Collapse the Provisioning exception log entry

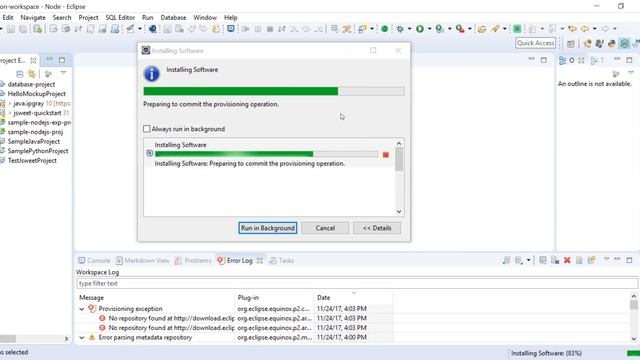(x=82, y=309)
